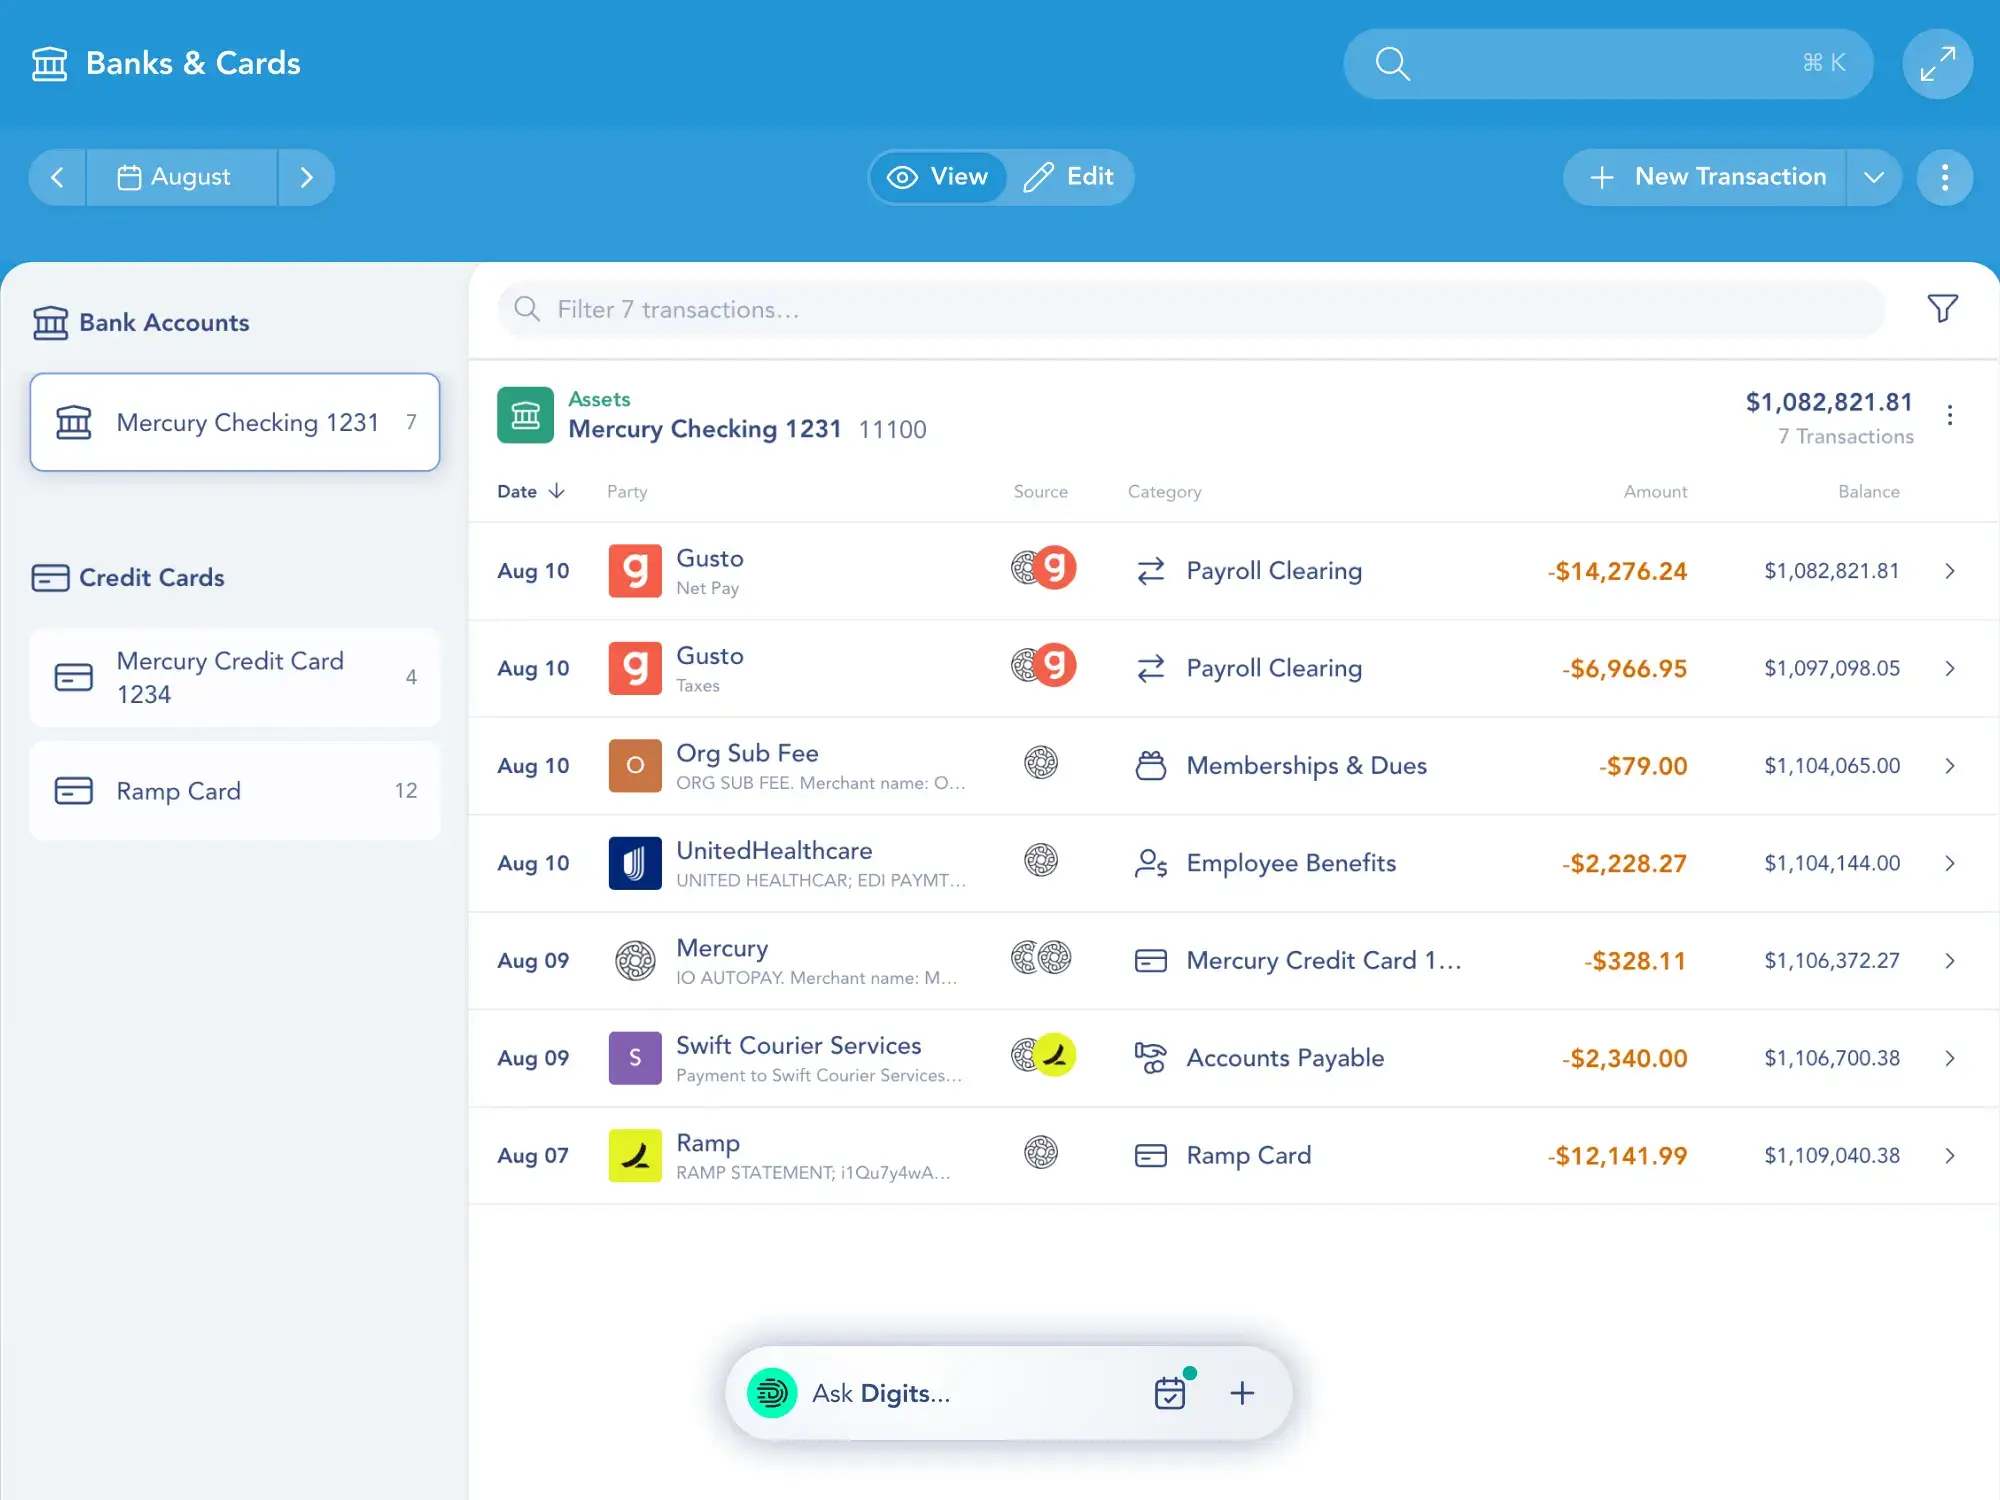
Task: Open the August month picker
Action: [181, 177]
